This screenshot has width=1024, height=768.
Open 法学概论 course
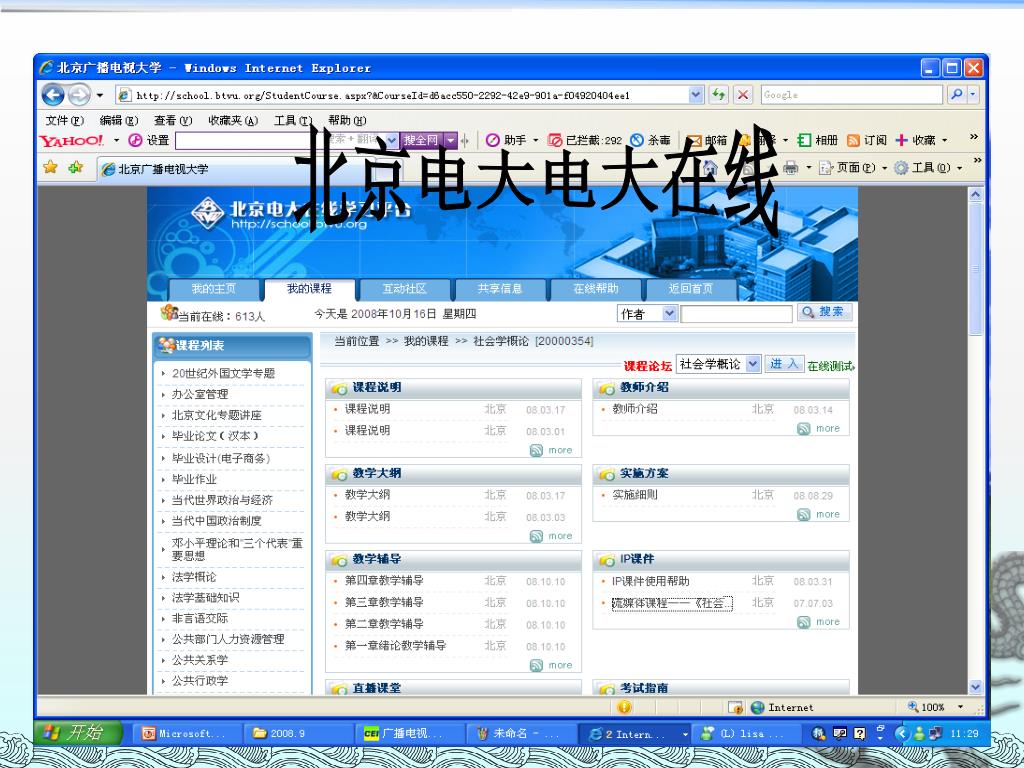193,577
